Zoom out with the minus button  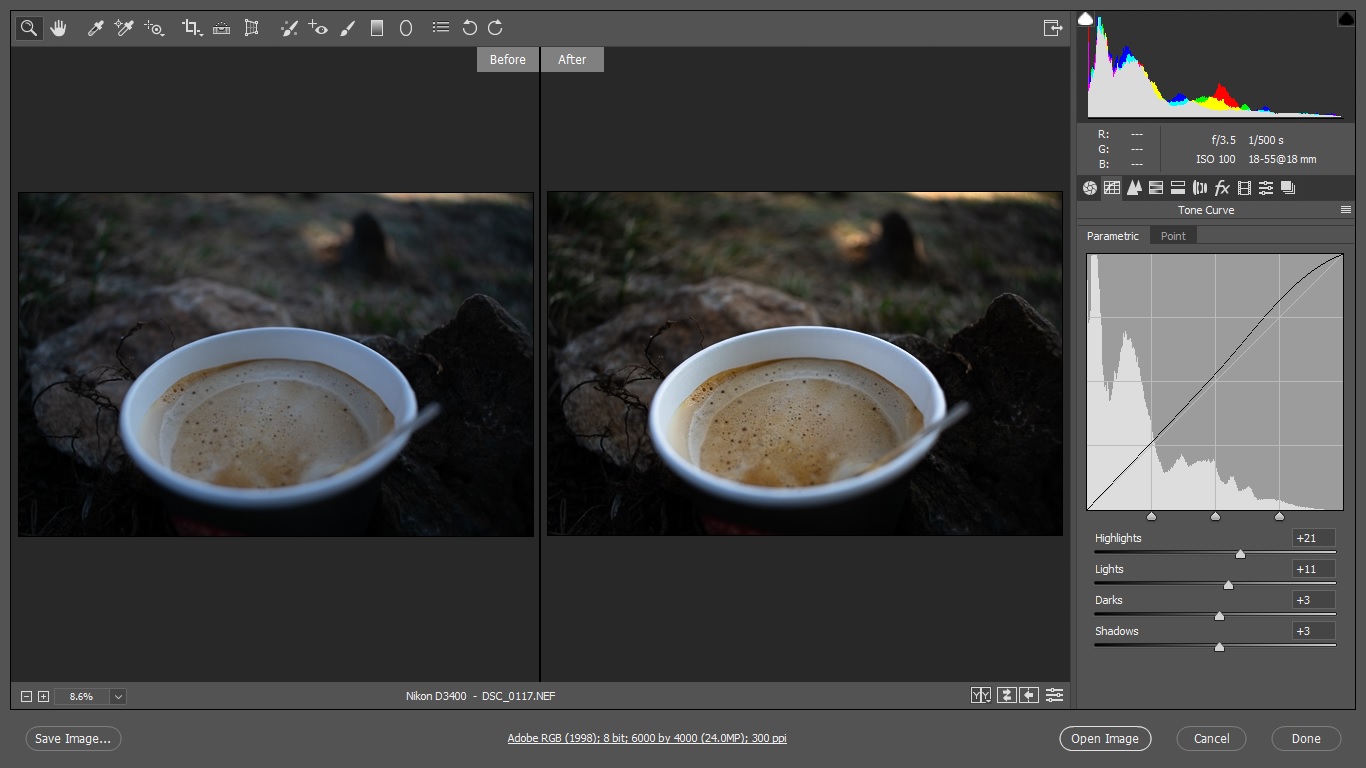[x=27, y=696]
